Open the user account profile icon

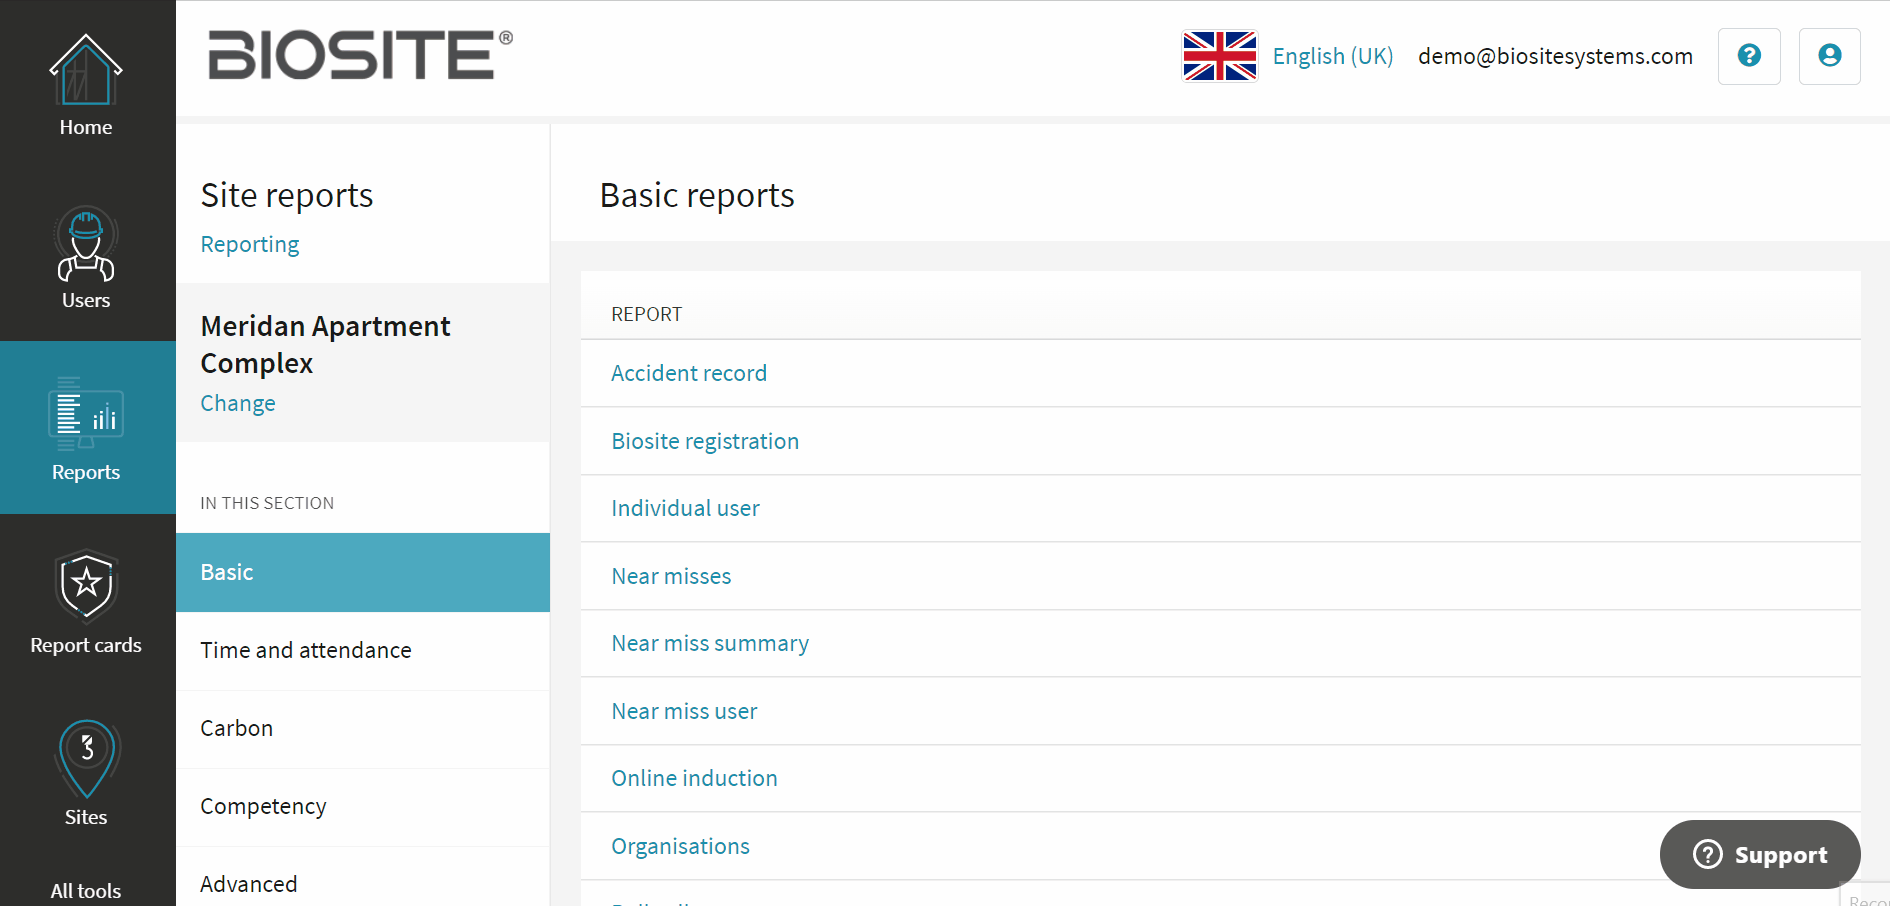pos(1829,56)
